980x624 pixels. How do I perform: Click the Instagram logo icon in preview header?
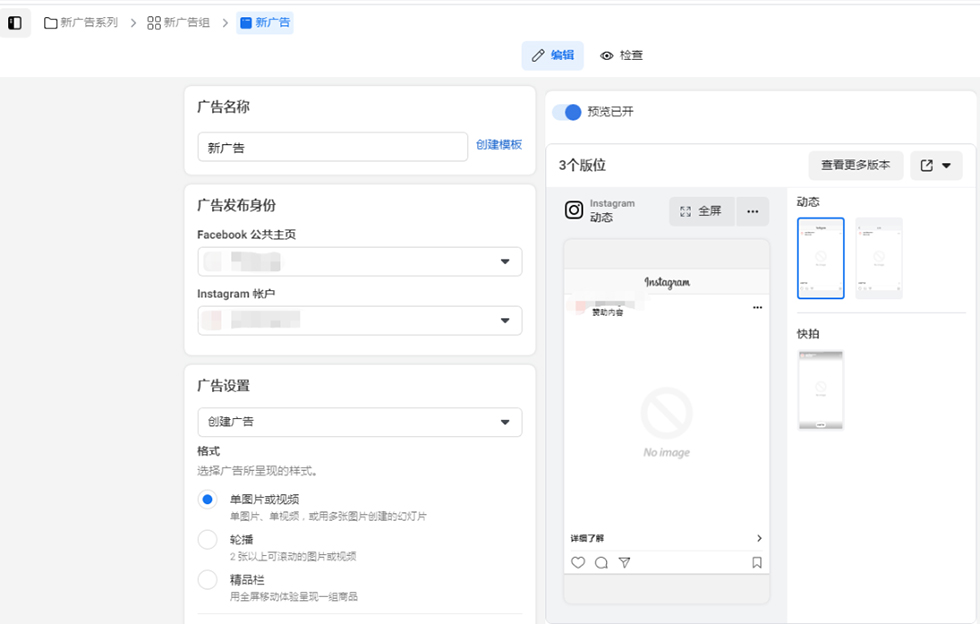(574, 210)
